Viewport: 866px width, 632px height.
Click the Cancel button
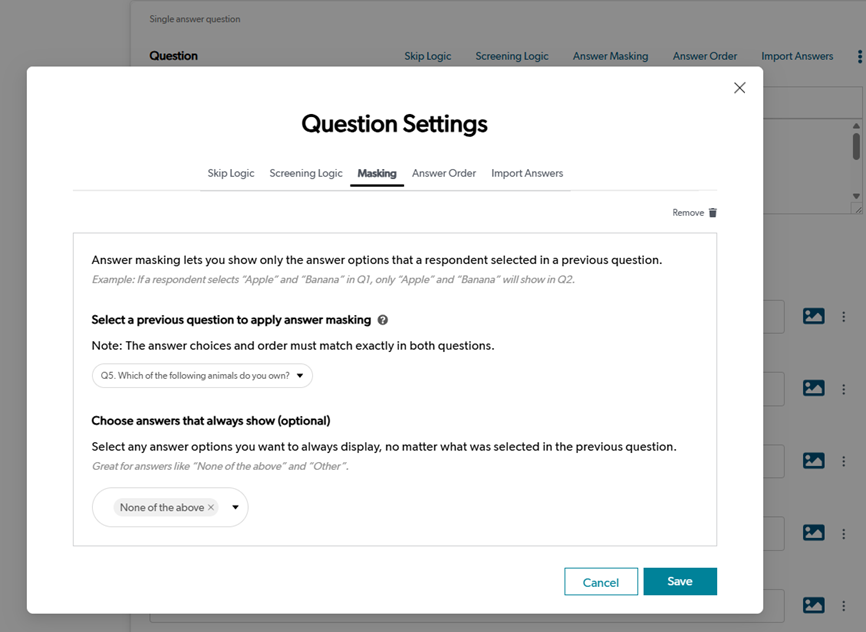601,582
